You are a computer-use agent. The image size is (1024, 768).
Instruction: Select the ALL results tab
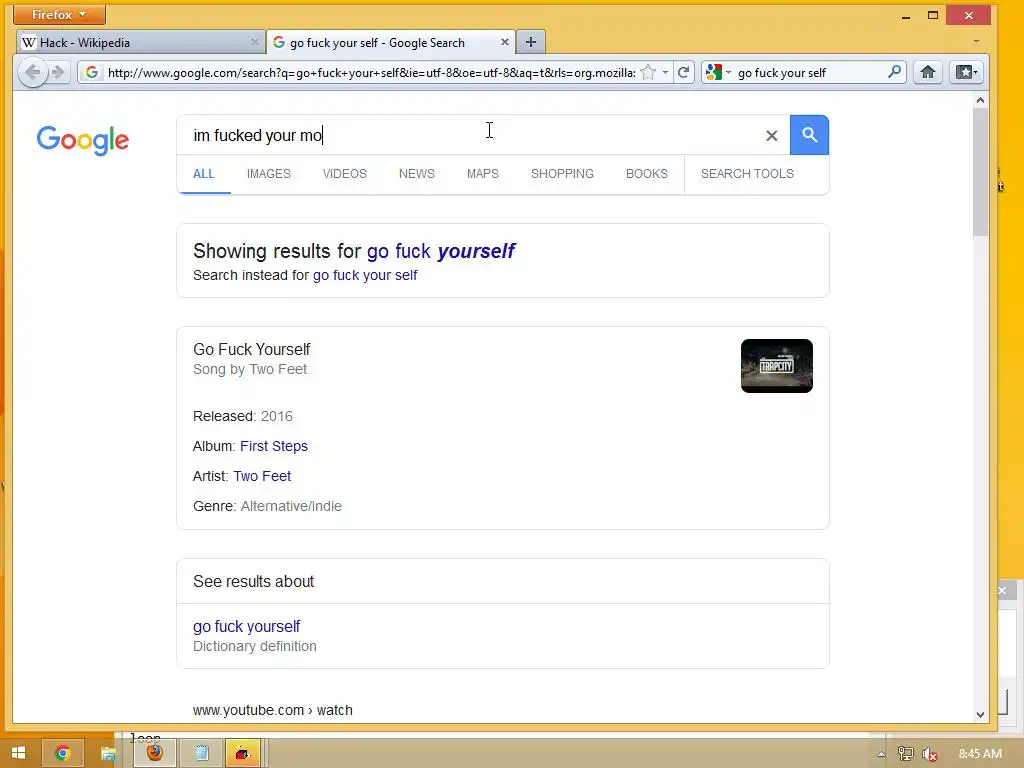(x=204, y=174)
